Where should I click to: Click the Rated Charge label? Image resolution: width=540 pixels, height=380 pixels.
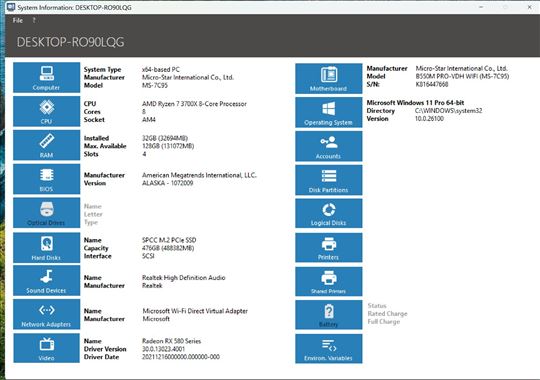tap(387, 314)
